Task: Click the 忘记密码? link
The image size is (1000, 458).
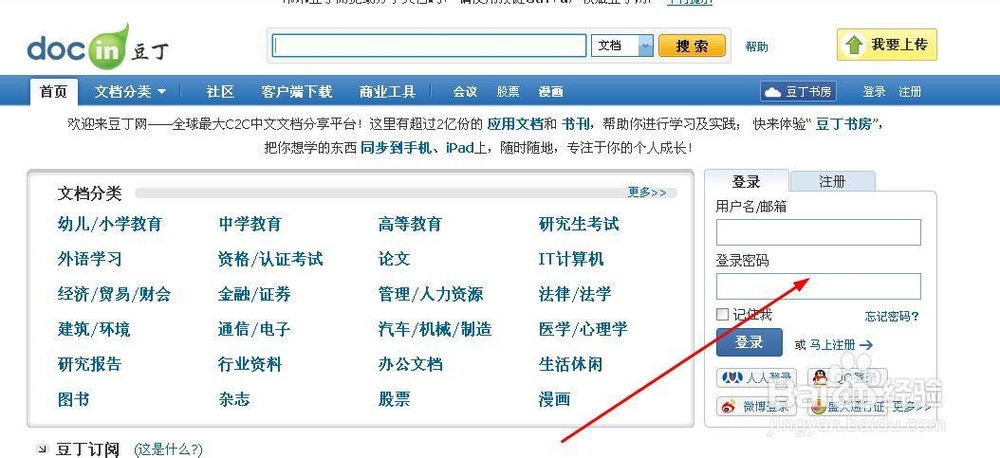Action: [892, 316]
